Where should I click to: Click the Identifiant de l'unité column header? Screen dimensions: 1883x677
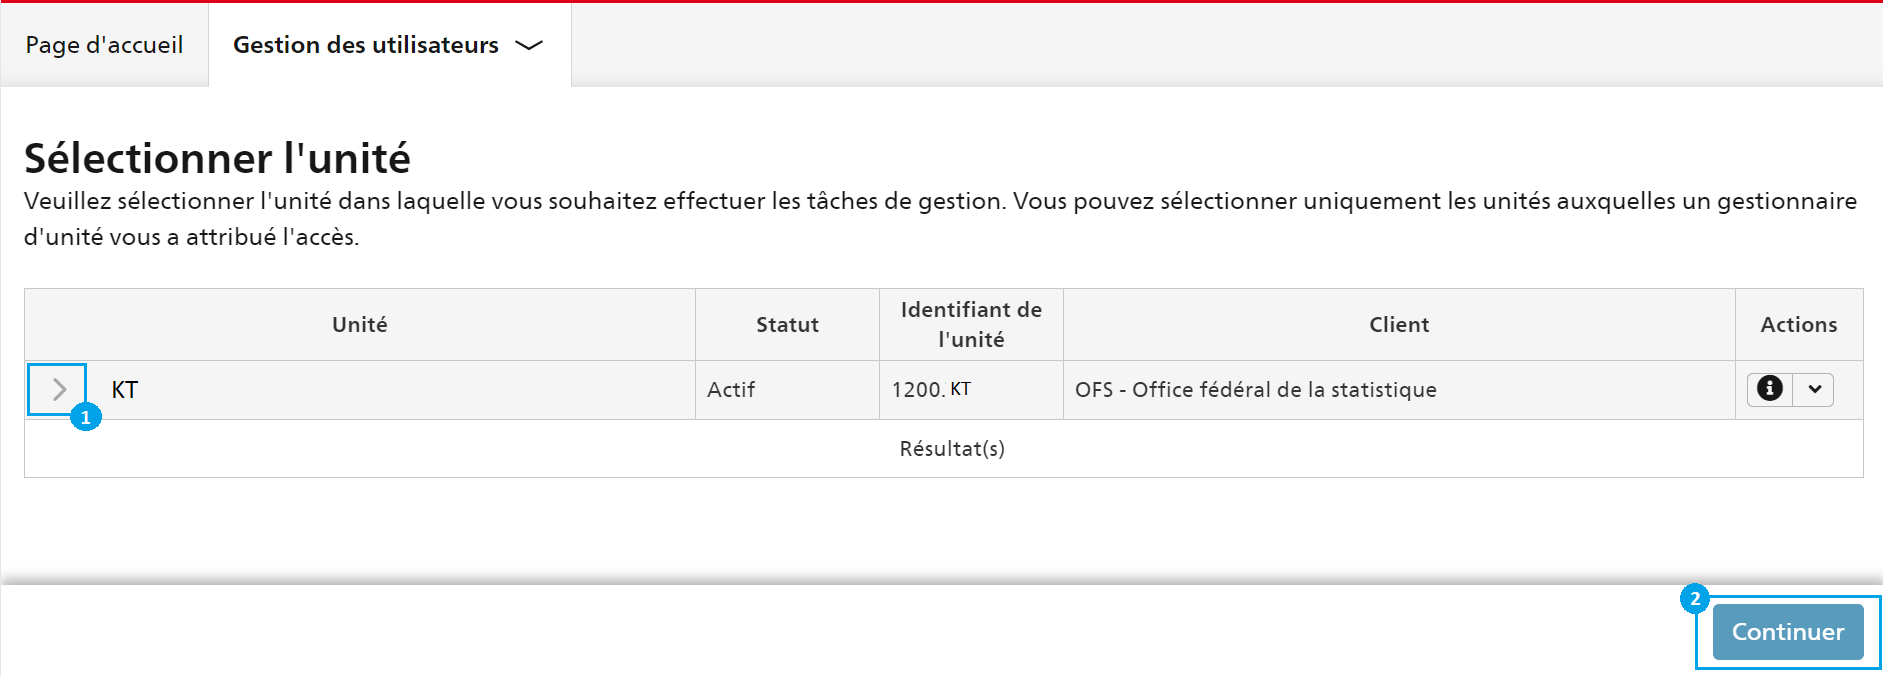971,325
